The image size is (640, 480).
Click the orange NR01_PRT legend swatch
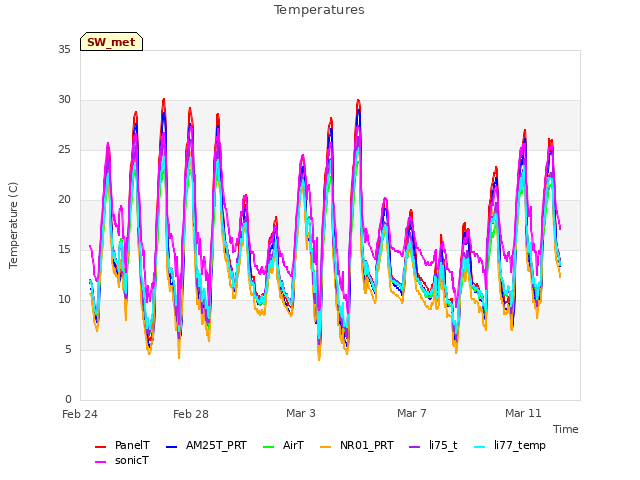325,447
